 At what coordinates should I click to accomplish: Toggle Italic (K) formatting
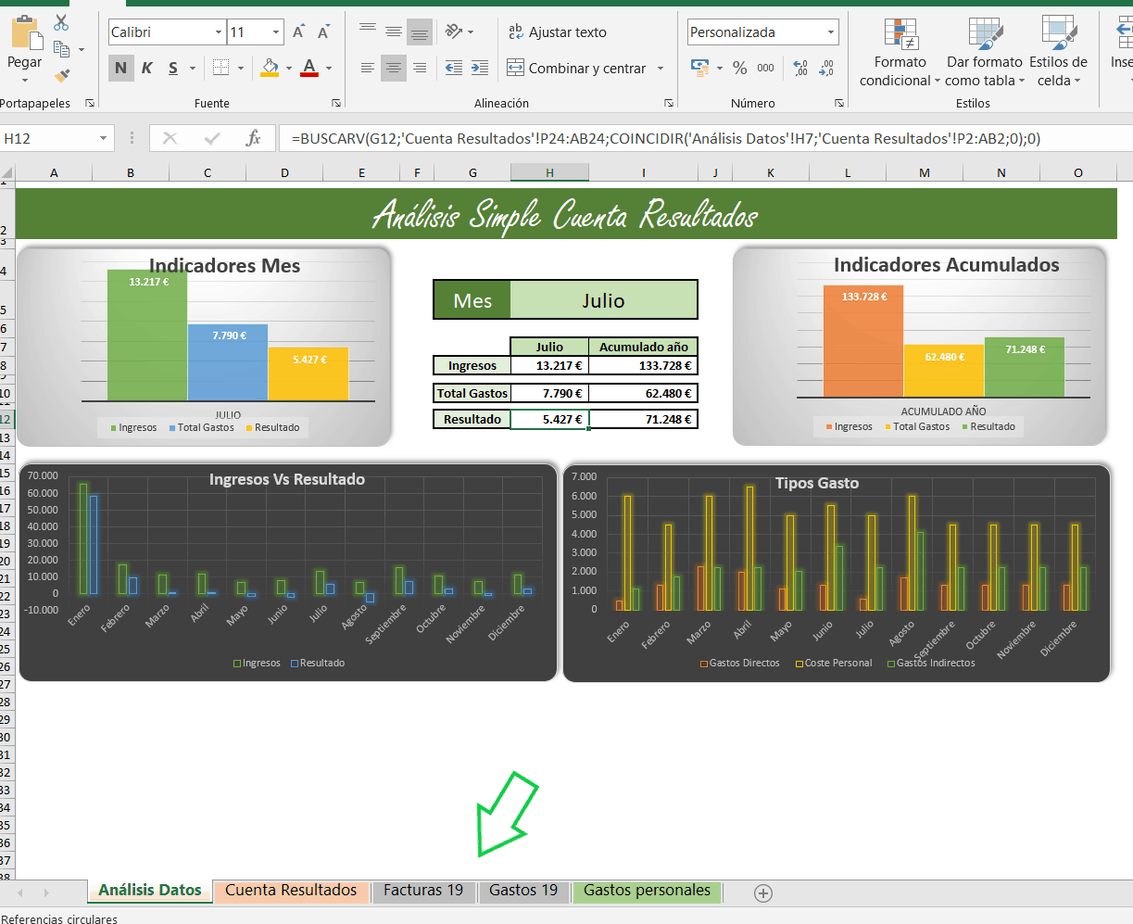pyautogui.click(x=147, y=68)
